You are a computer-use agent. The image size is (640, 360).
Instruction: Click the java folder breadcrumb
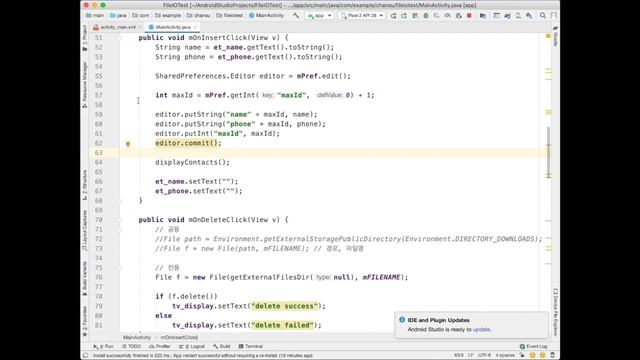[118, 16]
